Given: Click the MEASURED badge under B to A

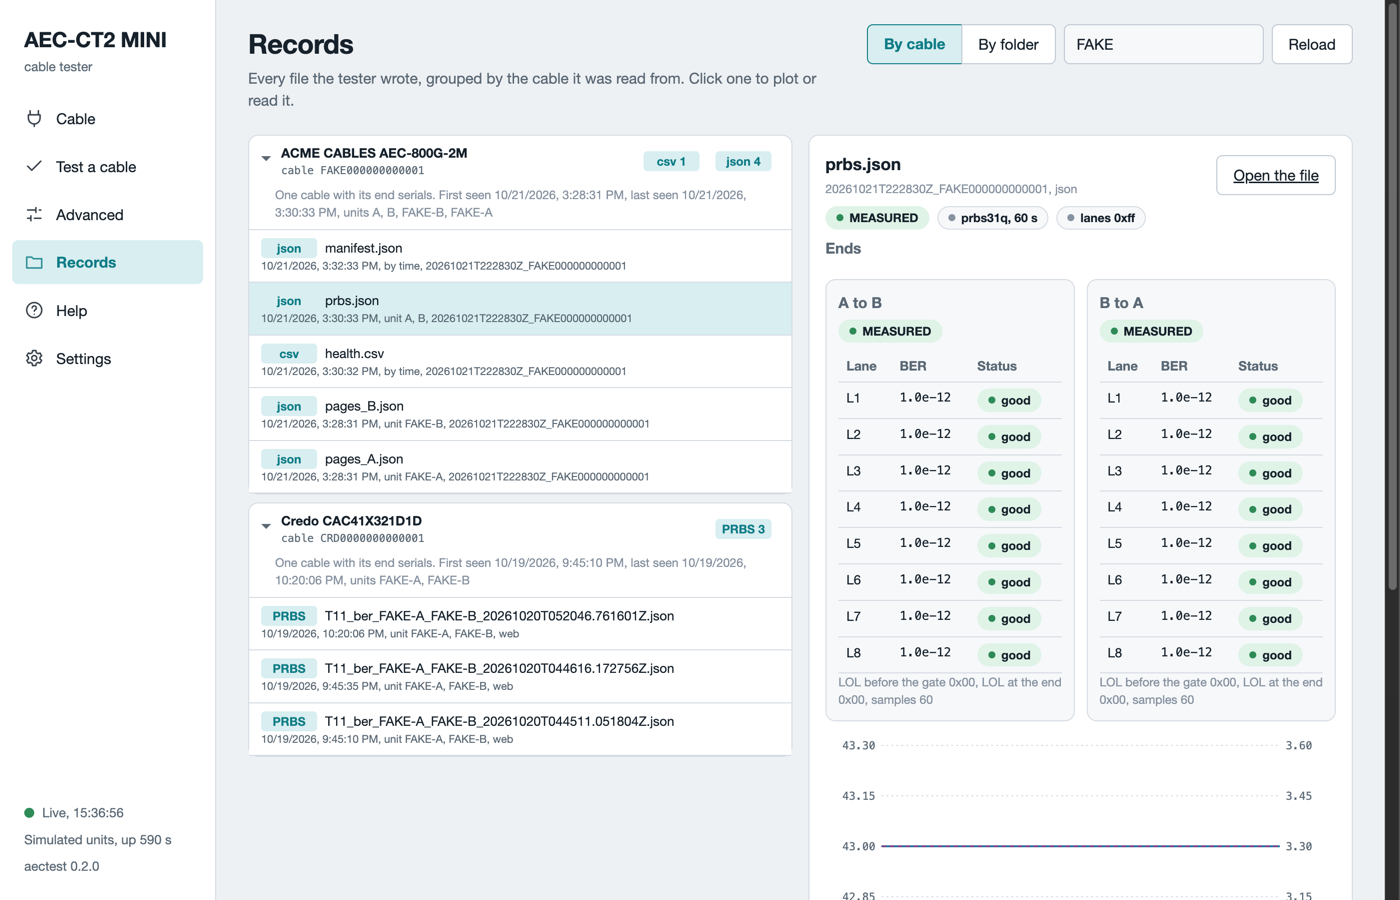Looking at the screenshot, I should point(1151,331).
